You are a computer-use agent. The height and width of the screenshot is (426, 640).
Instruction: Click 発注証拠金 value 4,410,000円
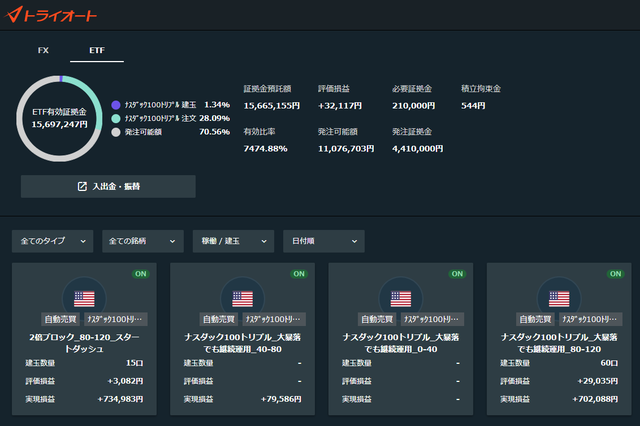418,149
